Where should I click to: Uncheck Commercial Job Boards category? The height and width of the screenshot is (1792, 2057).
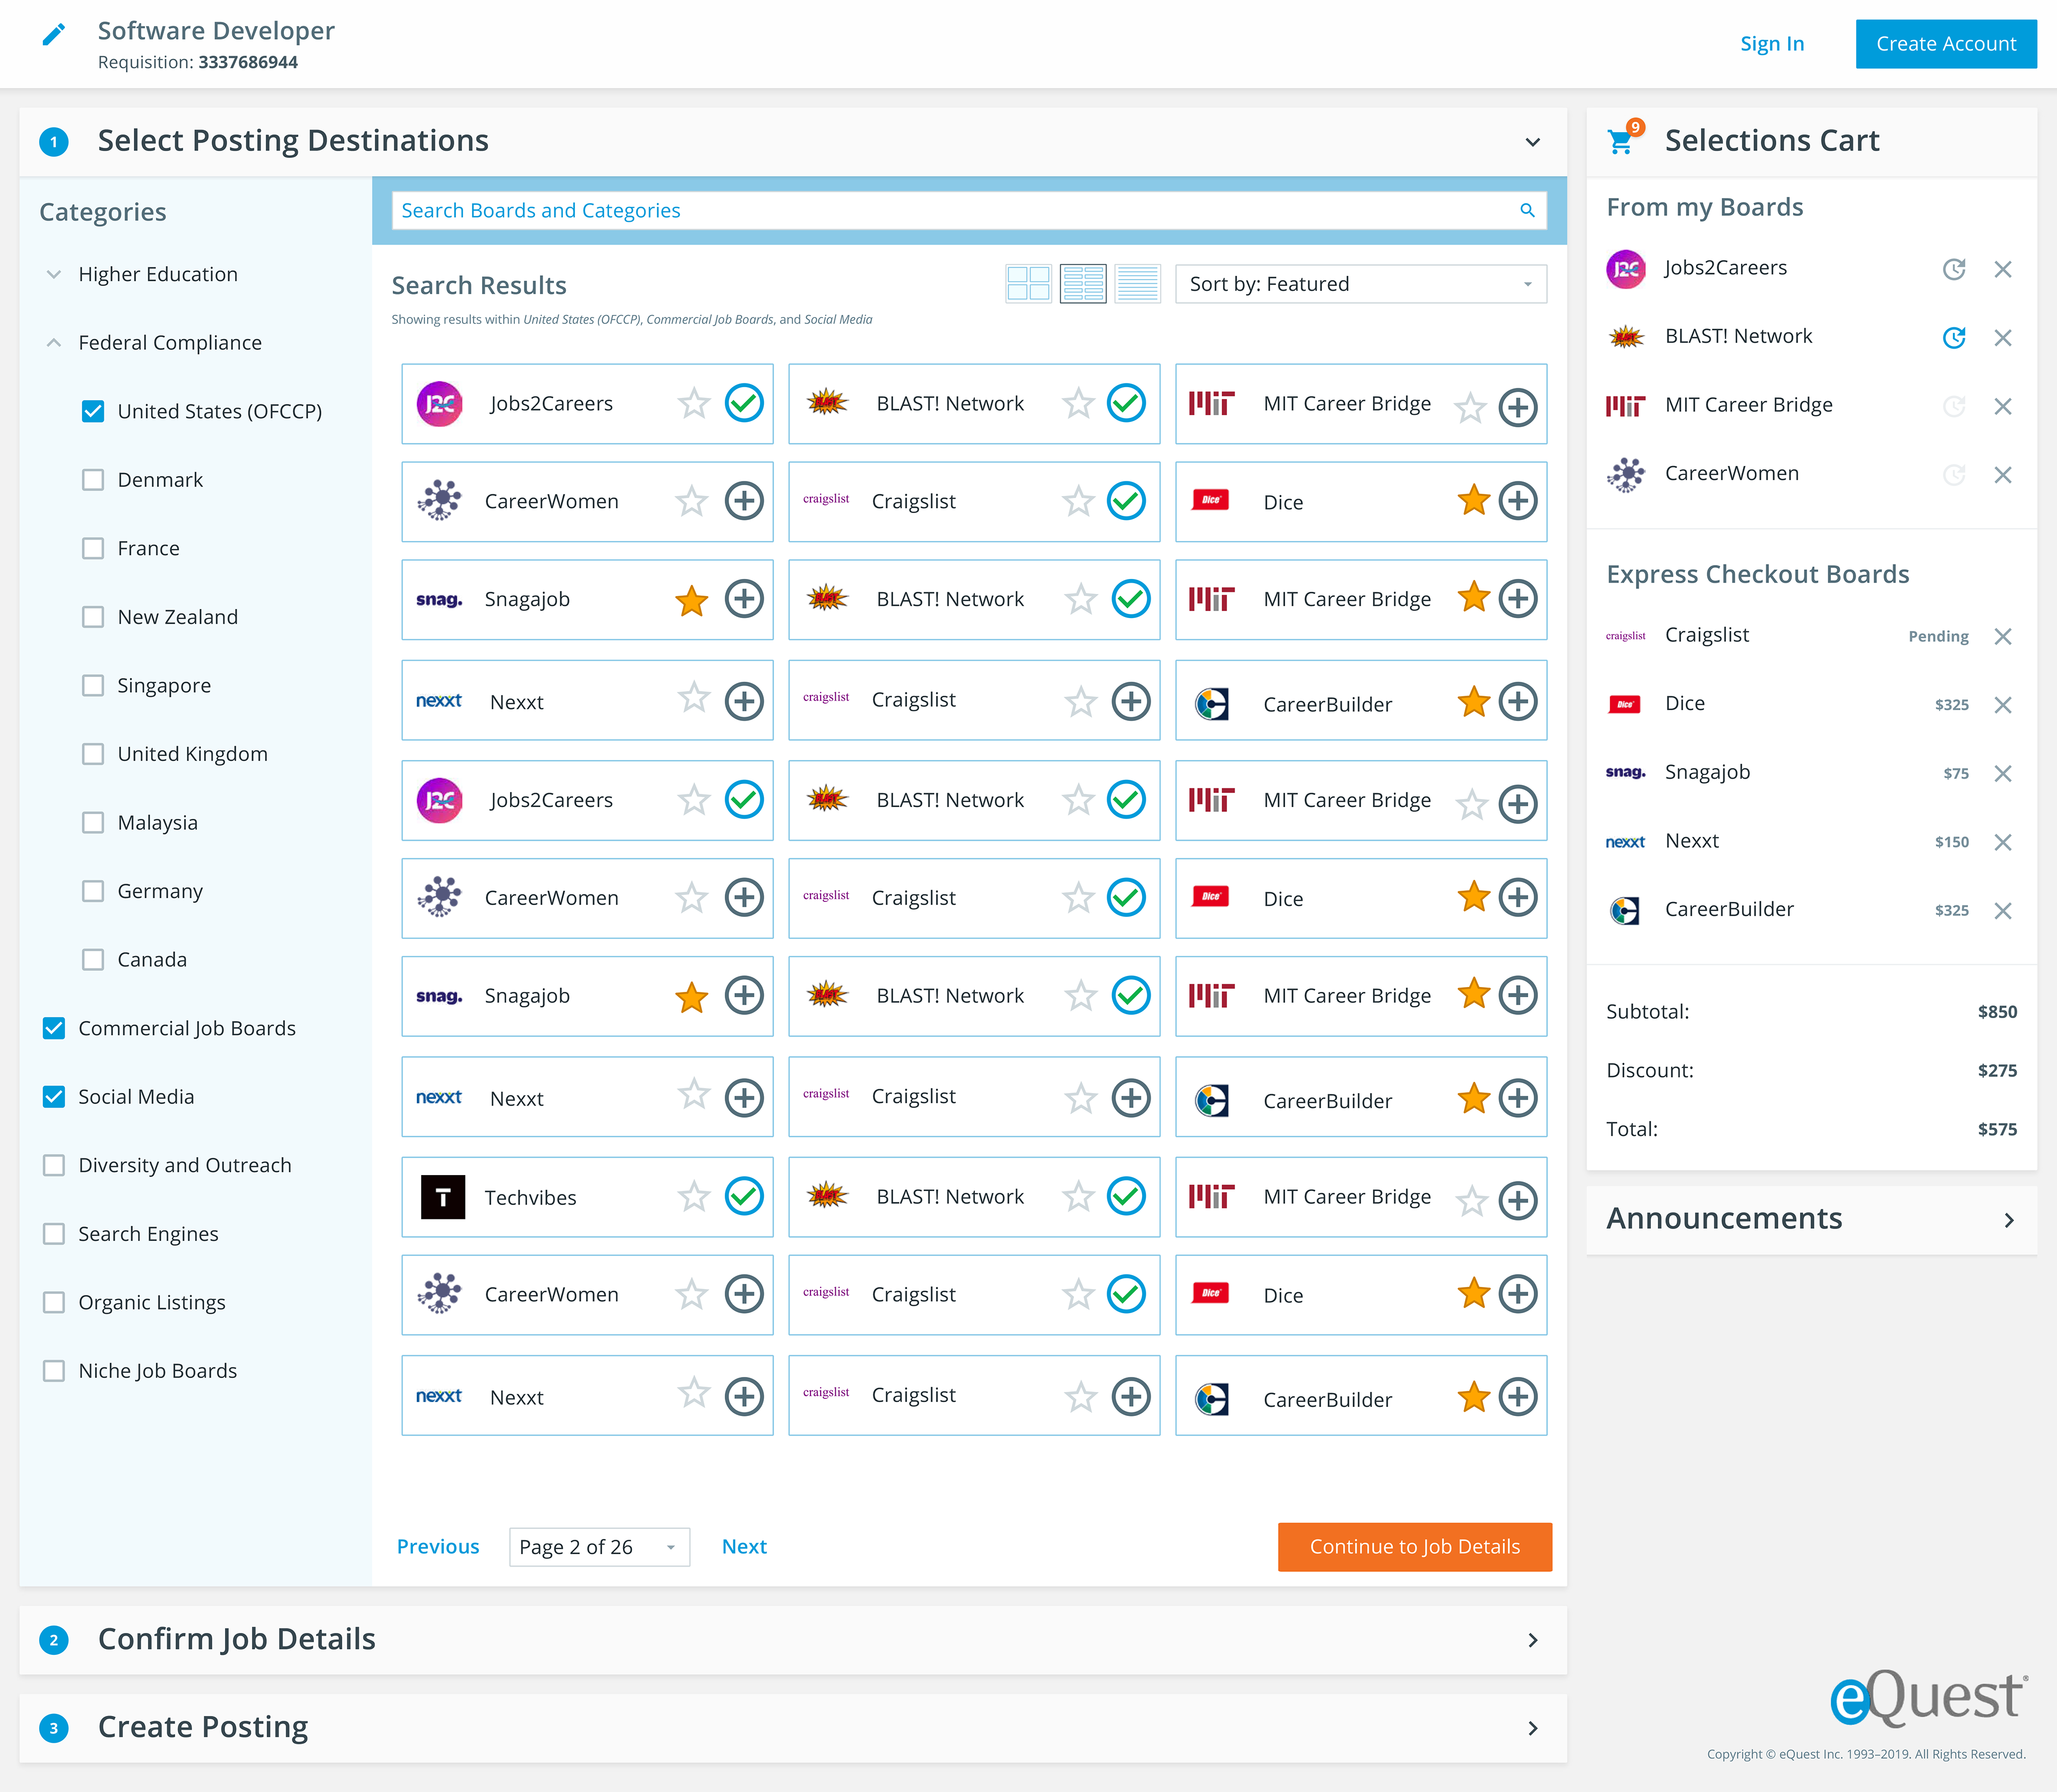(x=54, y=1028)
